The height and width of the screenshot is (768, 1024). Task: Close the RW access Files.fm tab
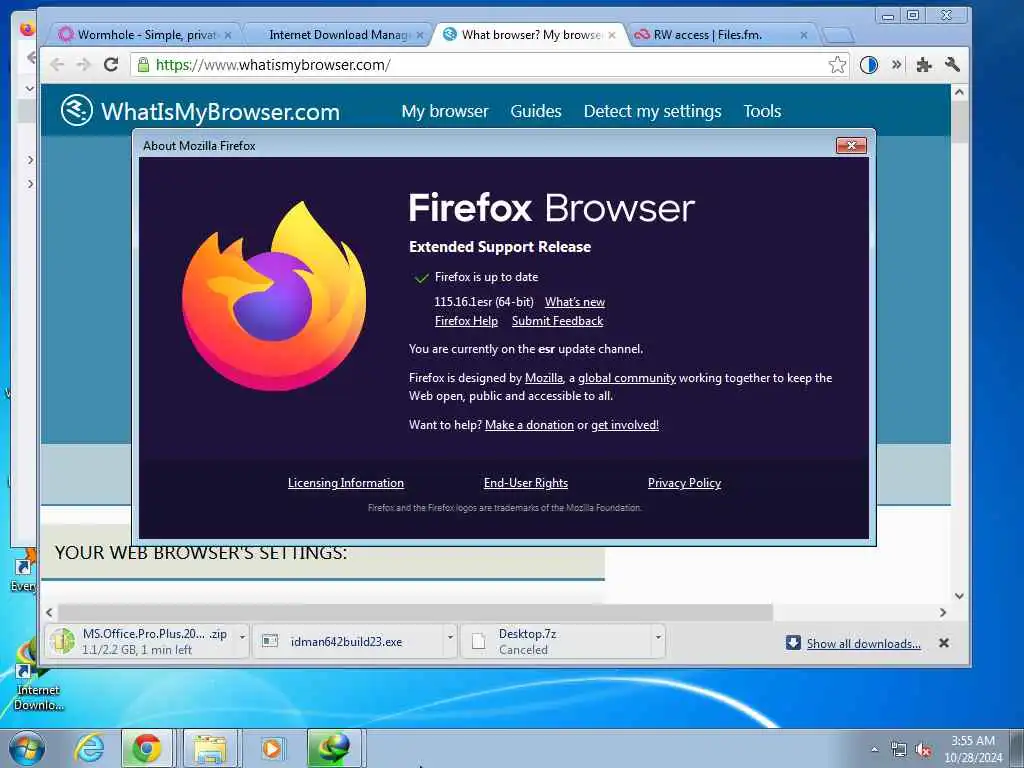click(x=804, y=35)
